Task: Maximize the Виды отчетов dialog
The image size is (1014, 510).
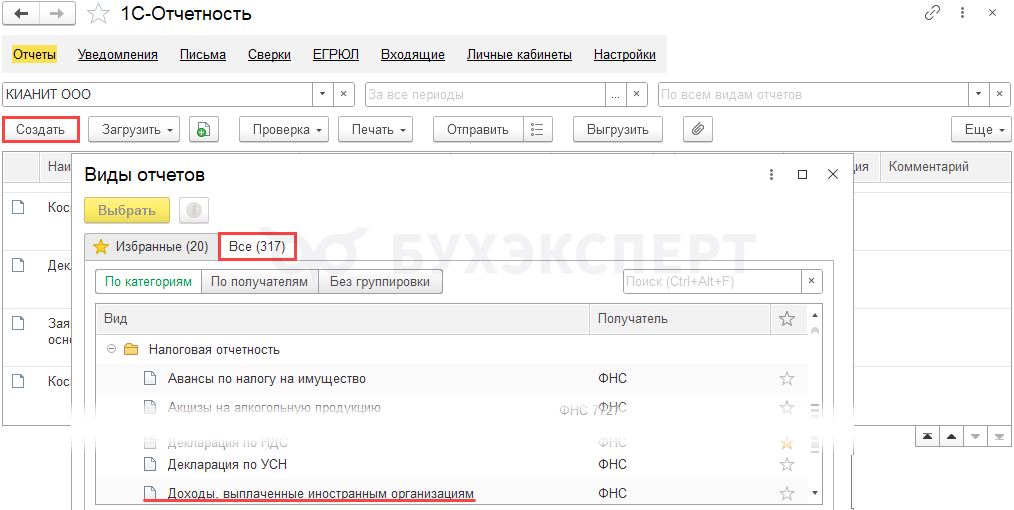Action: tap(803, 175)
